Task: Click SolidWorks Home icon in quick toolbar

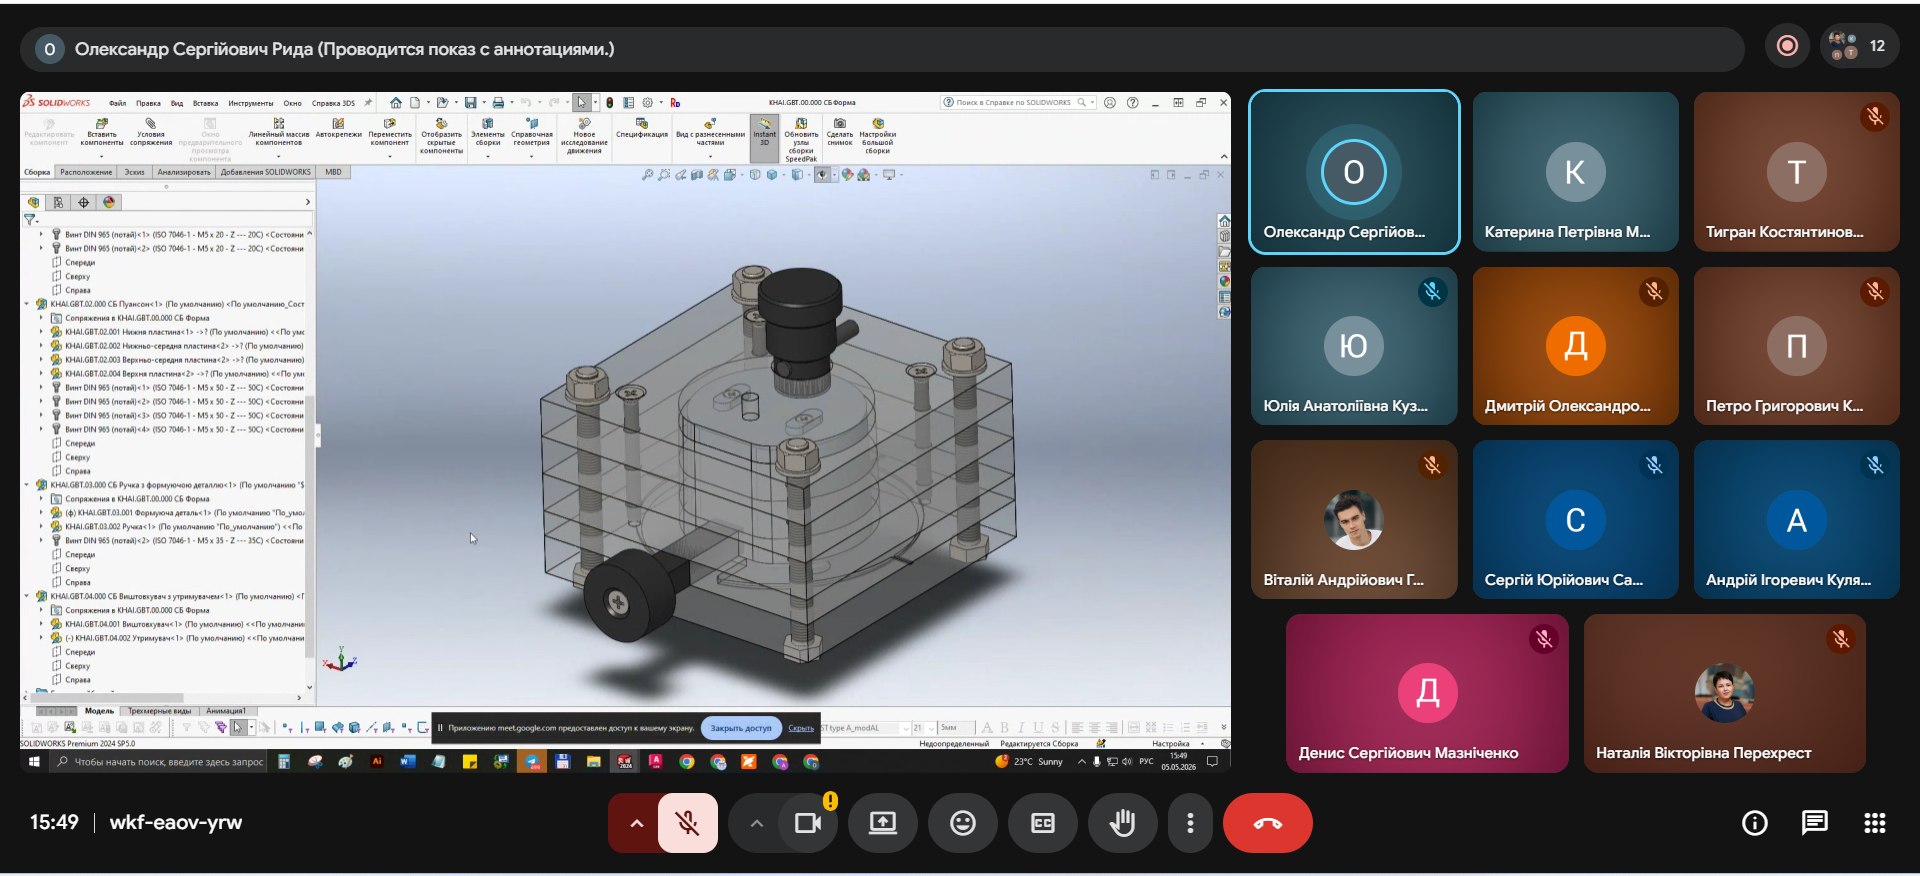Action: coord(396,102)
